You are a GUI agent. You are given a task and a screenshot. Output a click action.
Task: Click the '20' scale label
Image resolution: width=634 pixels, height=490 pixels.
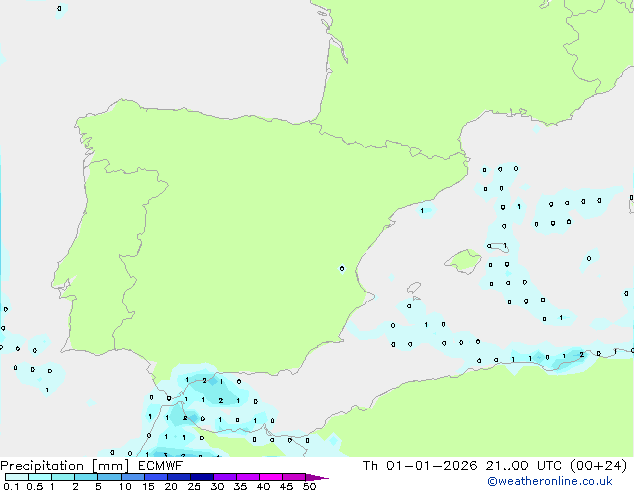[171, 486]
